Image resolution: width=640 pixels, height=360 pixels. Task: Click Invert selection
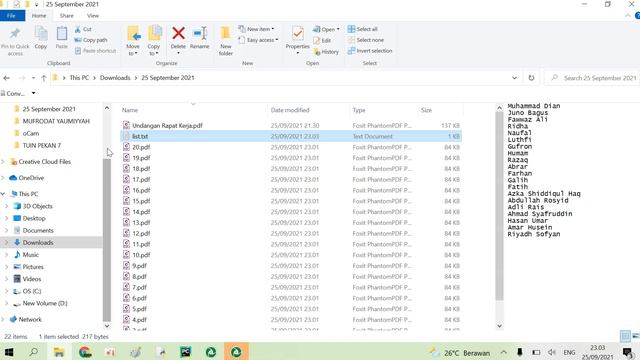[x=370, y=51]
